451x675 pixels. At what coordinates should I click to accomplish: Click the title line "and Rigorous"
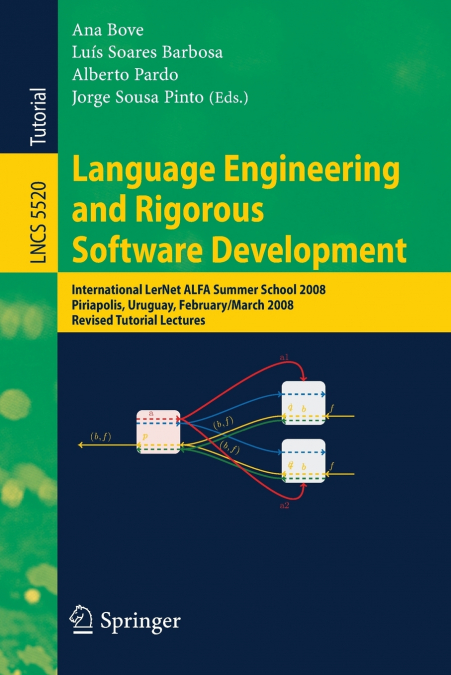[x=168, y=209]
